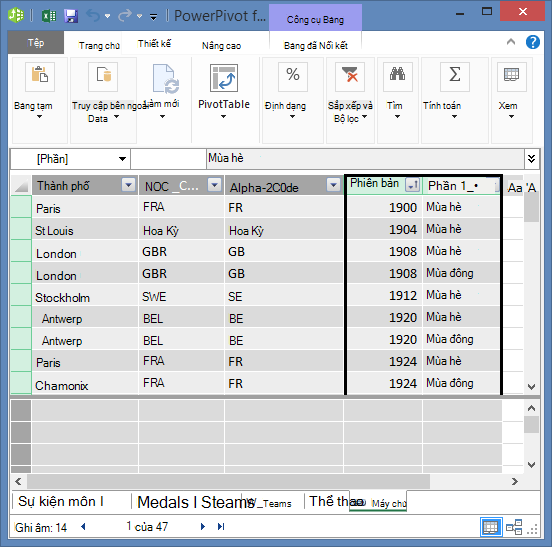Open Alpha-2C0de column filter dropdown
Image resolution: width=552 pixels, height=547 pixels.
point(333,184)
